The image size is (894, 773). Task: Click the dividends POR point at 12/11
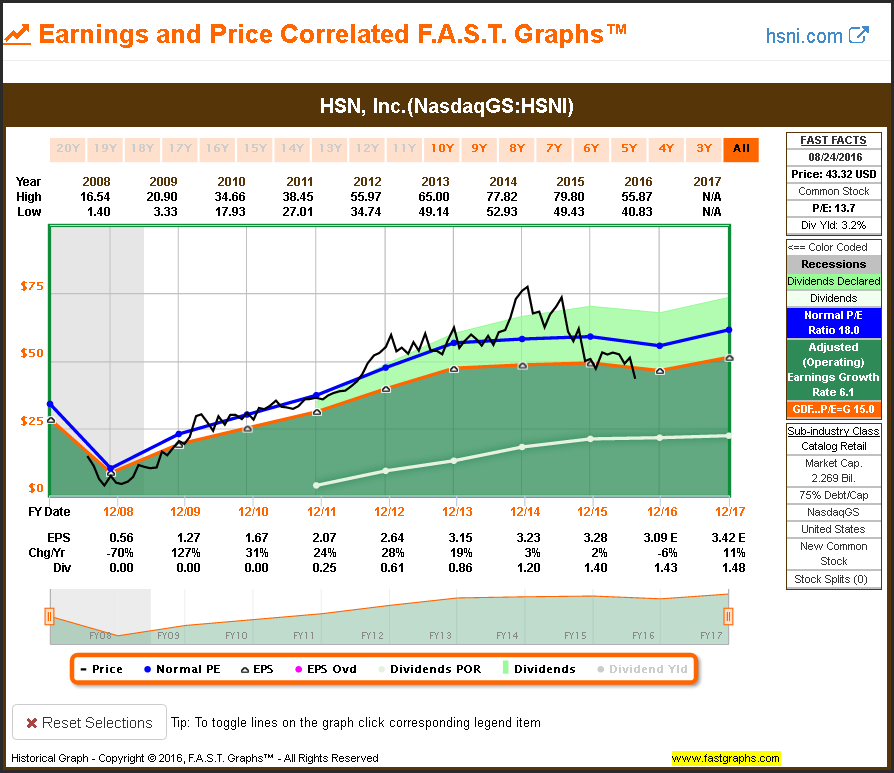click(x=316, y=485)
